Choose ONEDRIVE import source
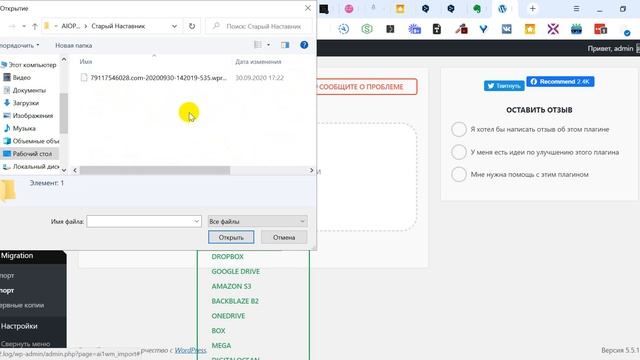The image size is (640, 360). 228,316
